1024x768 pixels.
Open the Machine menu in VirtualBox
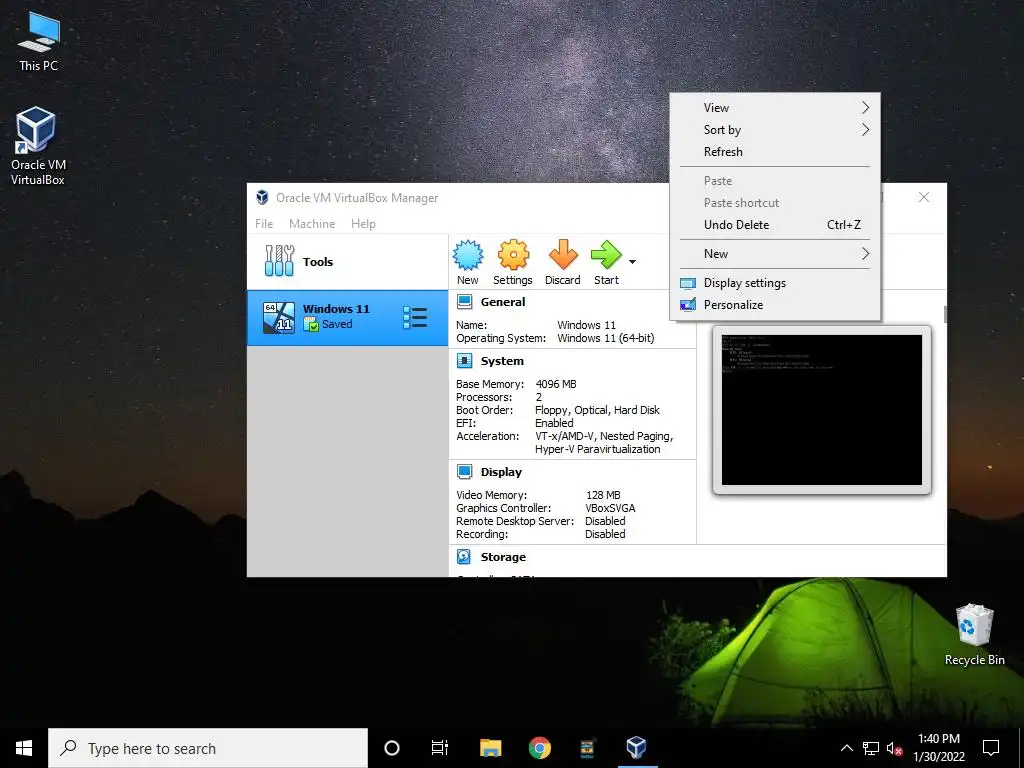point(312,223)
